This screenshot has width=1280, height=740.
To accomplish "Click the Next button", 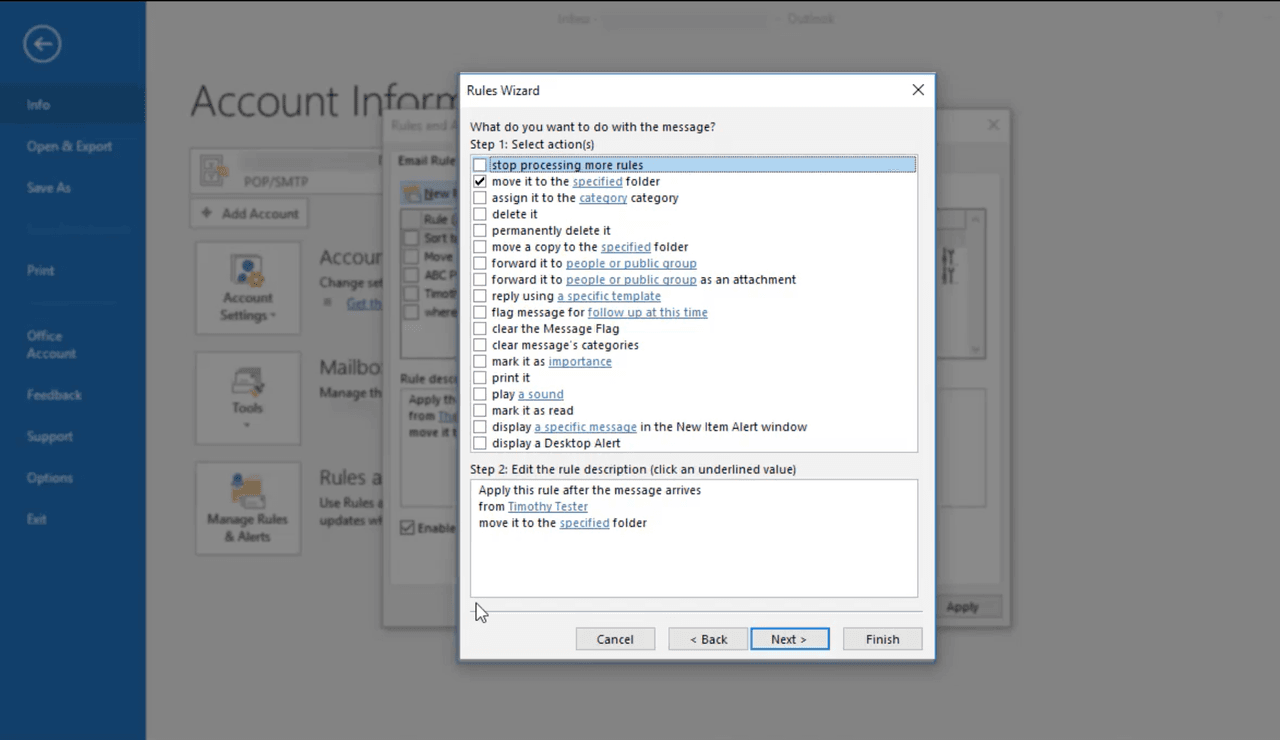I will (789, 639).
